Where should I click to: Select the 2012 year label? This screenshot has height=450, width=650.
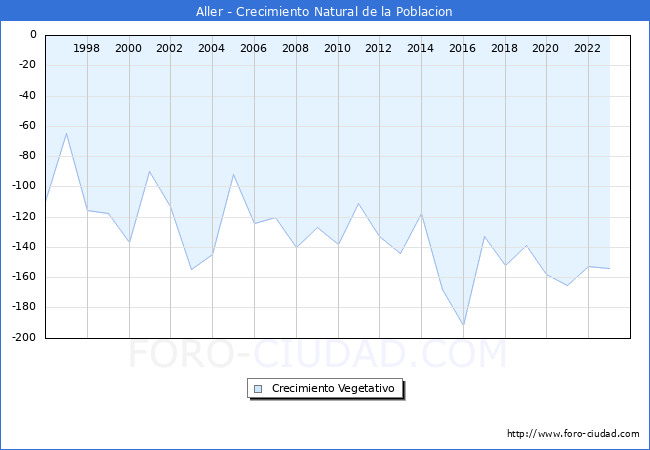pyautogui.click(x=378, y=48)
